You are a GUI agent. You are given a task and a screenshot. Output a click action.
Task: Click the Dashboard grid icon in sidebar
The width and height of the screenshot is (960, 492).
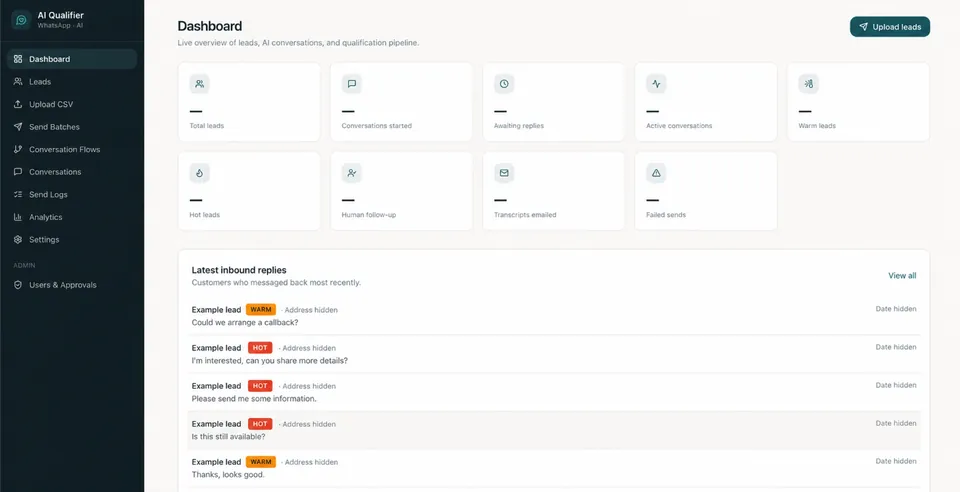[18, 59]
